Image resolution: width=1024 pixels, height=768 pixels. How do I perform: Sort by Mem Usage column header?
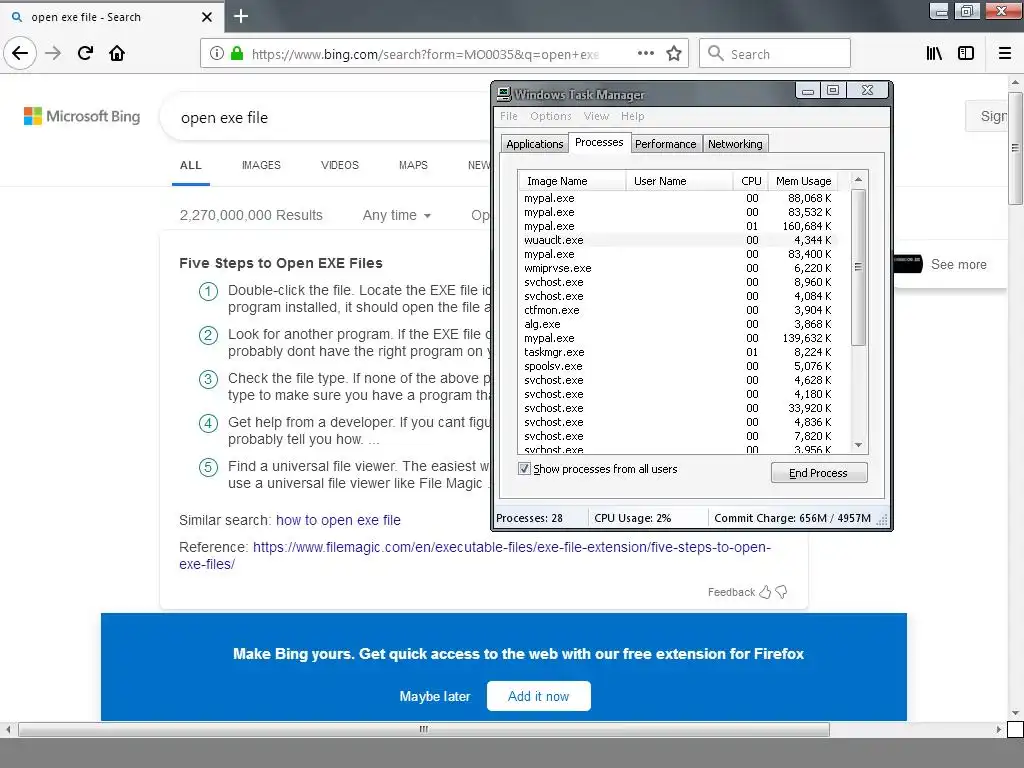click(x=803, y=181)
